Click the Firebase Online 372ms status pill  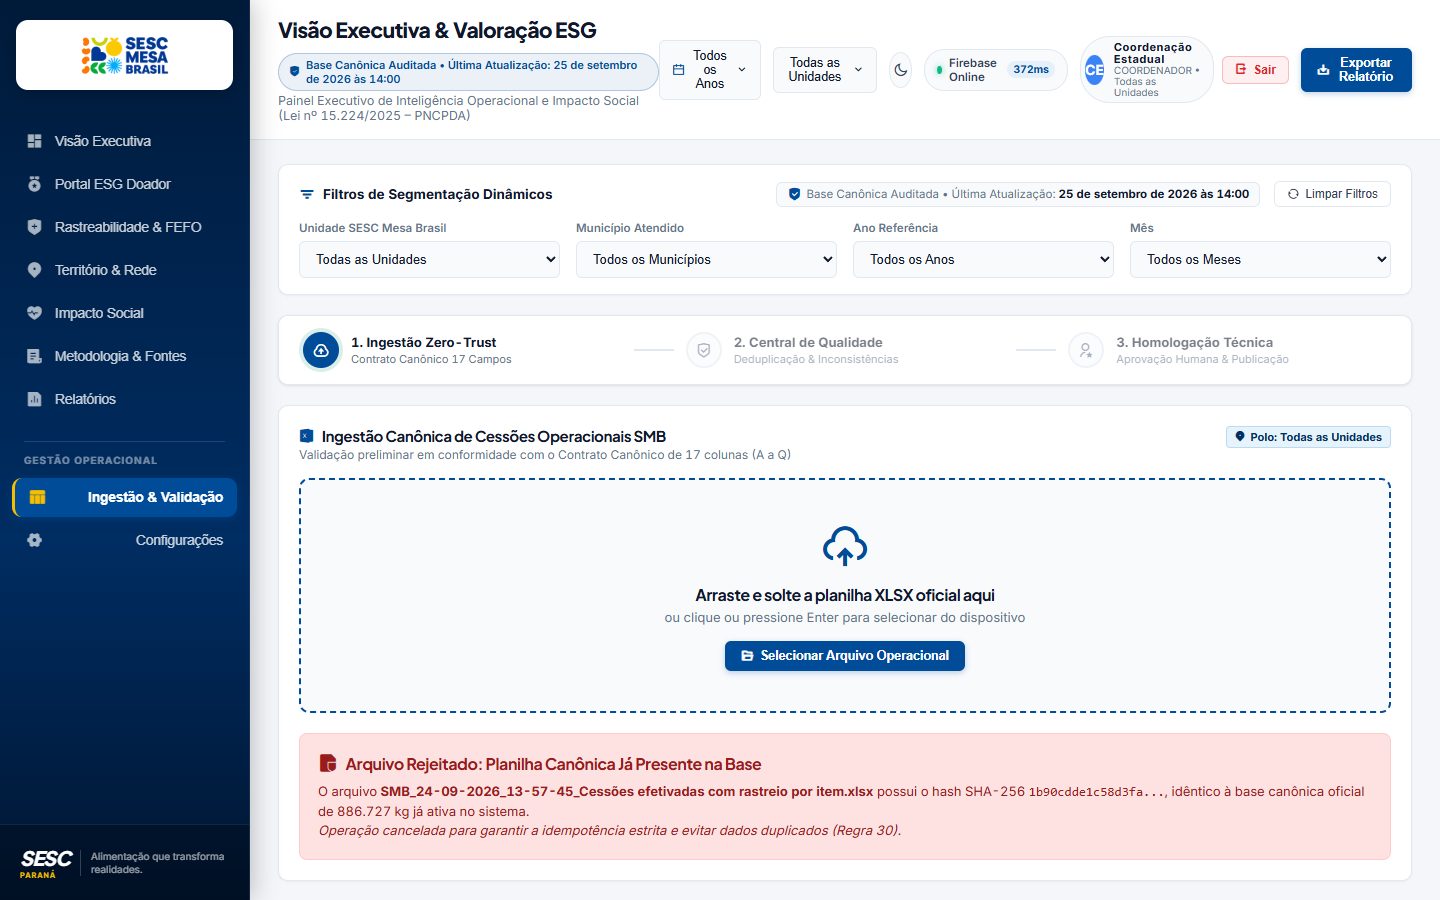tap(995, 70)
